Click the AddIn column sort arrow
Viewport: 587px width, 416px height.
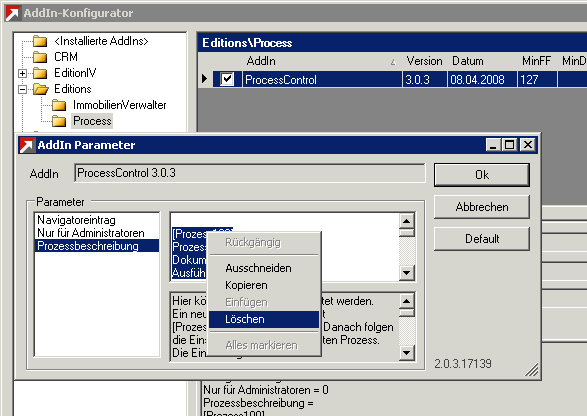393,62
